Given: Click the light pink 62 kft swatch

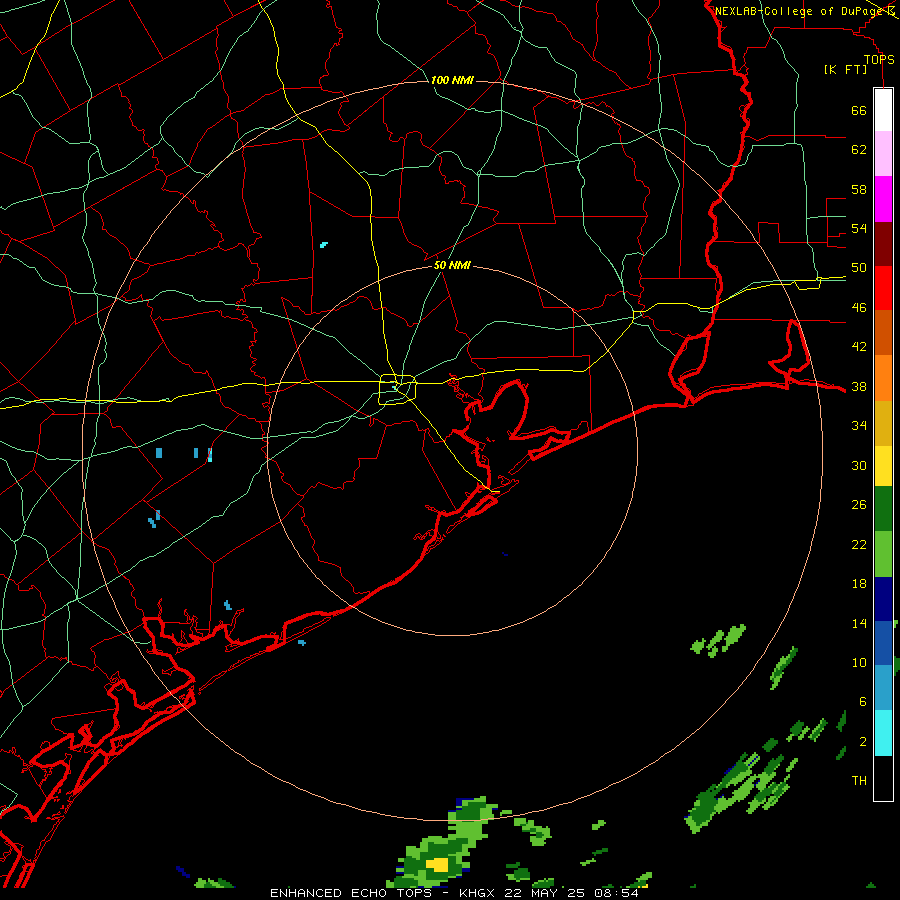Looking at the screenshot, I should tap(883, 154).
